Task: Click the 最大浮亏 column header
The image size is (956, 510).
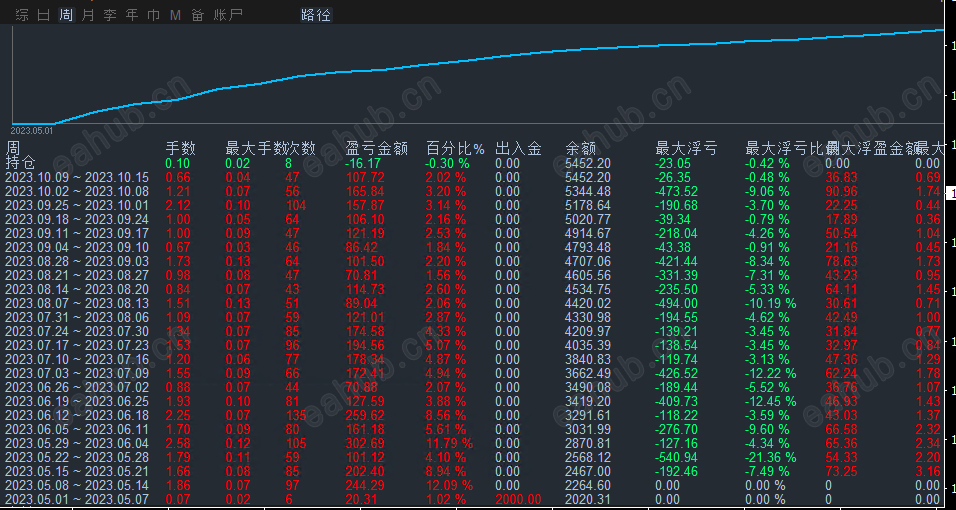Action: [x=686, y=148]
